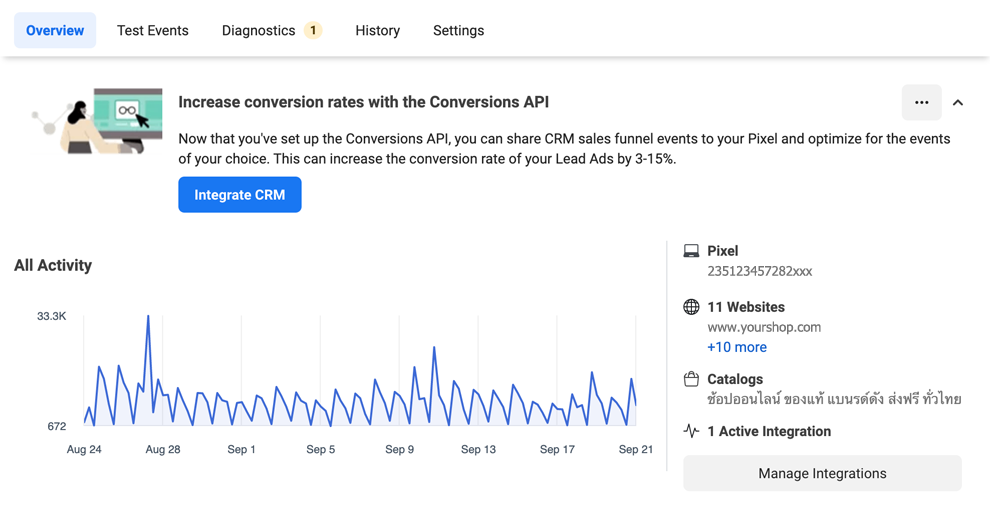Open the History tab
The height and width of the screenshot is (530, 990).
377,31
